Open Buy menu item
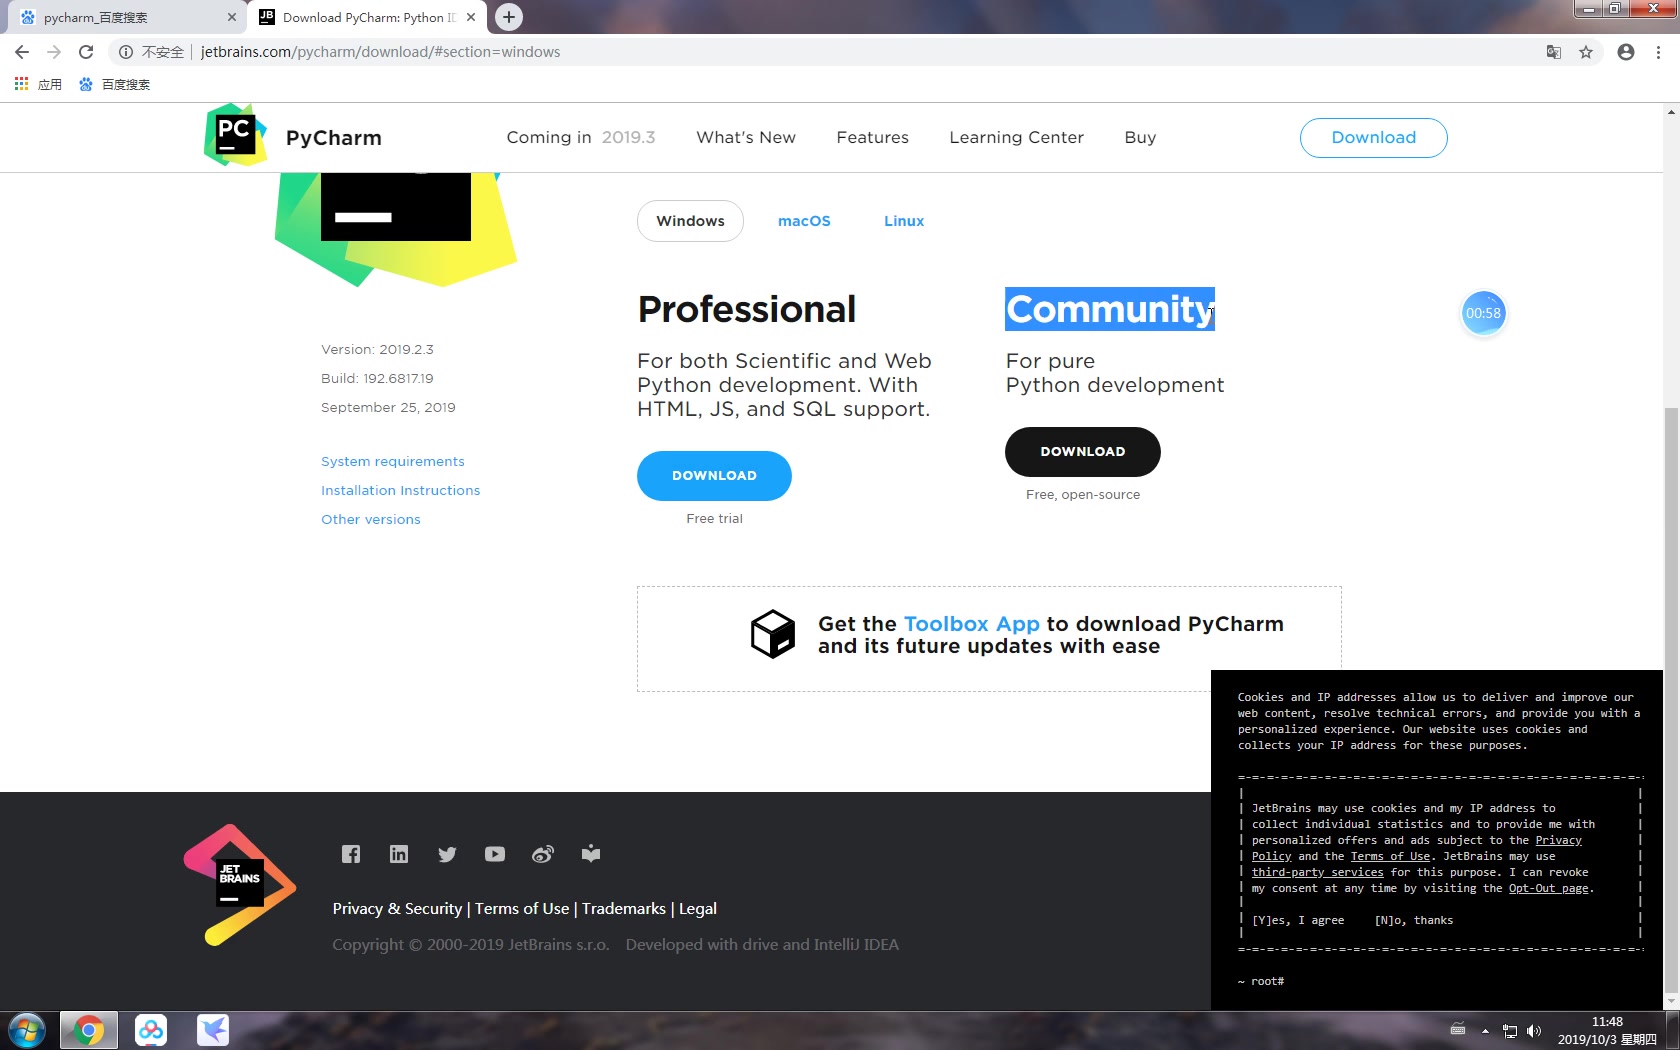The width and height of the screenshot is (1680, 1050). tap(1140, 137)
